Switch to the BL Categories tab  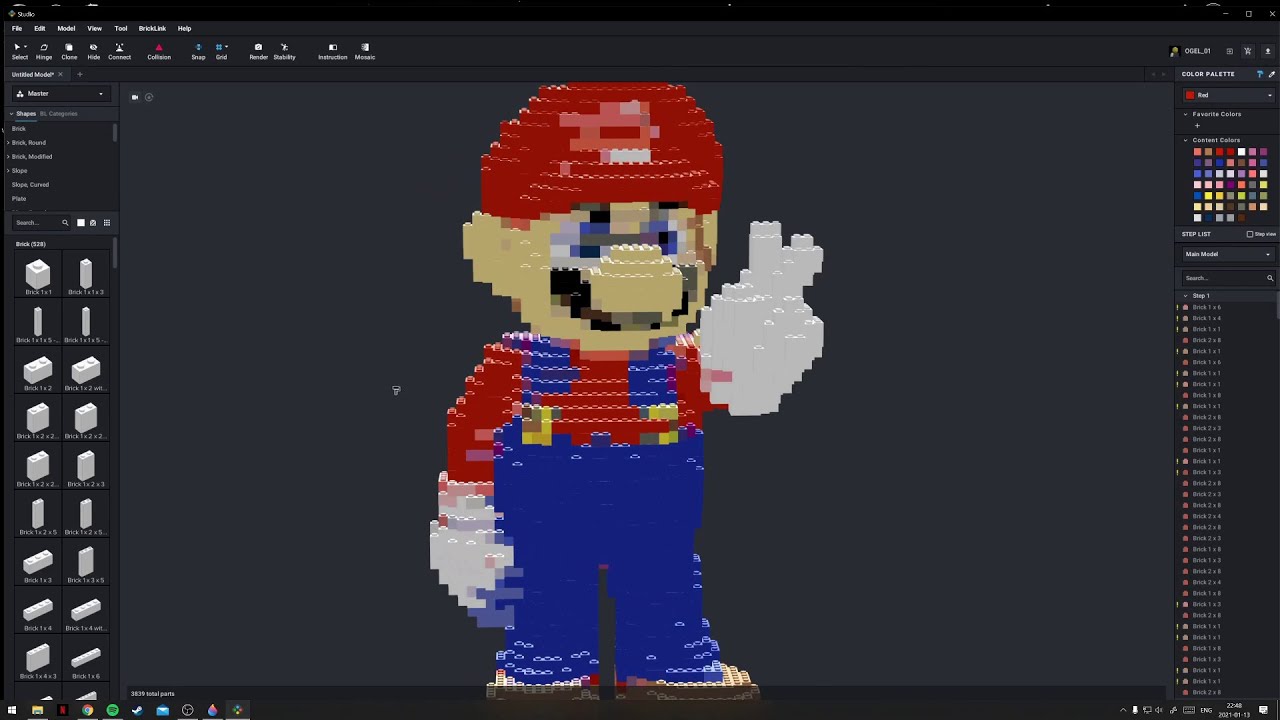tap(58, 114)
